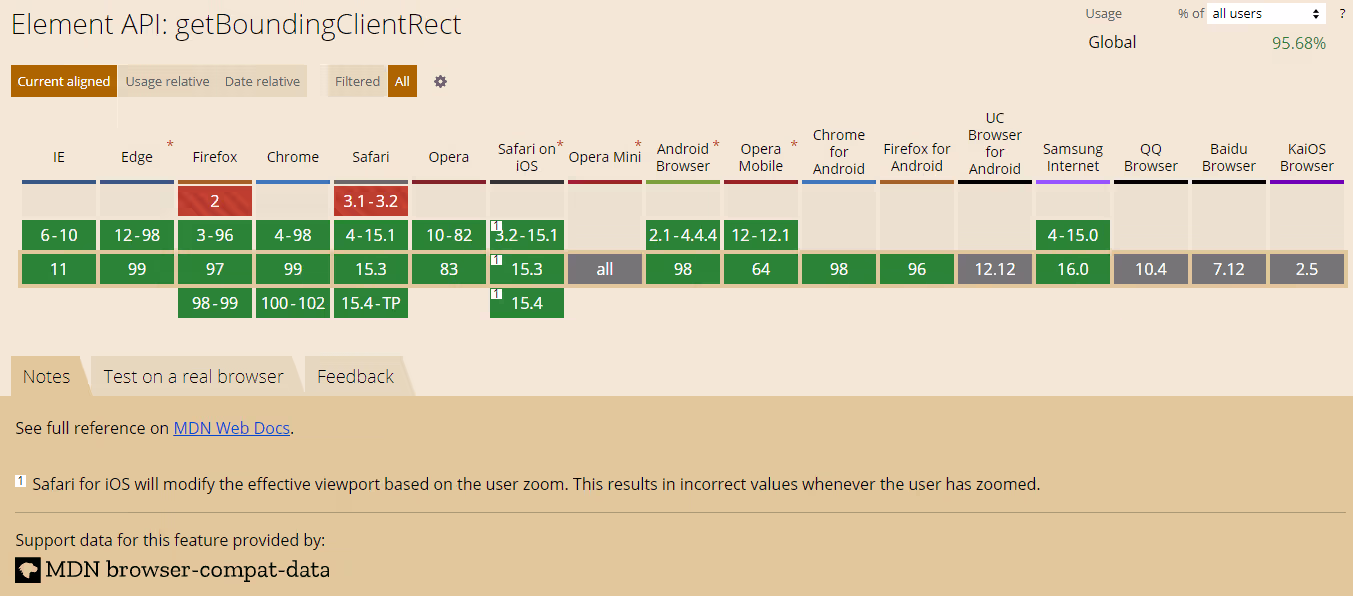The height and width of the screenshot is (596, 1353).
Task: Follow the MDN Web Docs link
Action: click(x=232, y=428)
